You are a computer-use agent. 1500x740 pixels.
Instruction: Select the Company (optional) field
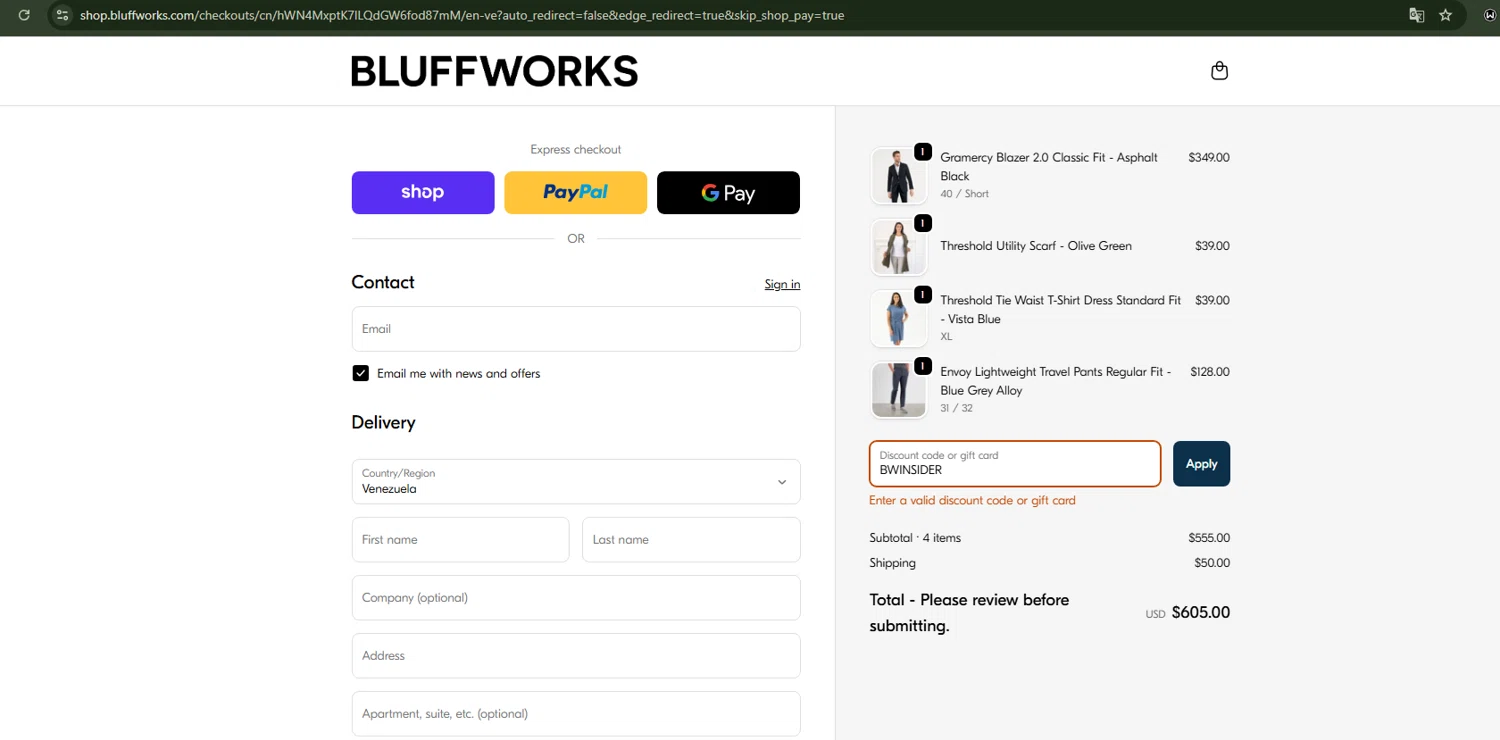[576, 598]
